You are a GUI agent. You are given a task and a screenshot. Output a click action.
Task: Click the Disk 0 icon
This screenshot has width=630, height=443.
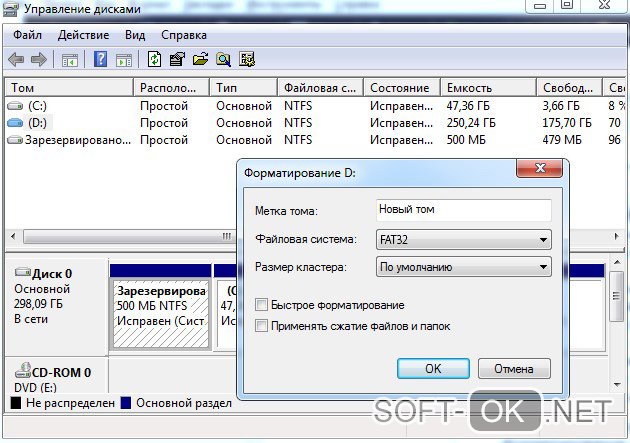22,272
